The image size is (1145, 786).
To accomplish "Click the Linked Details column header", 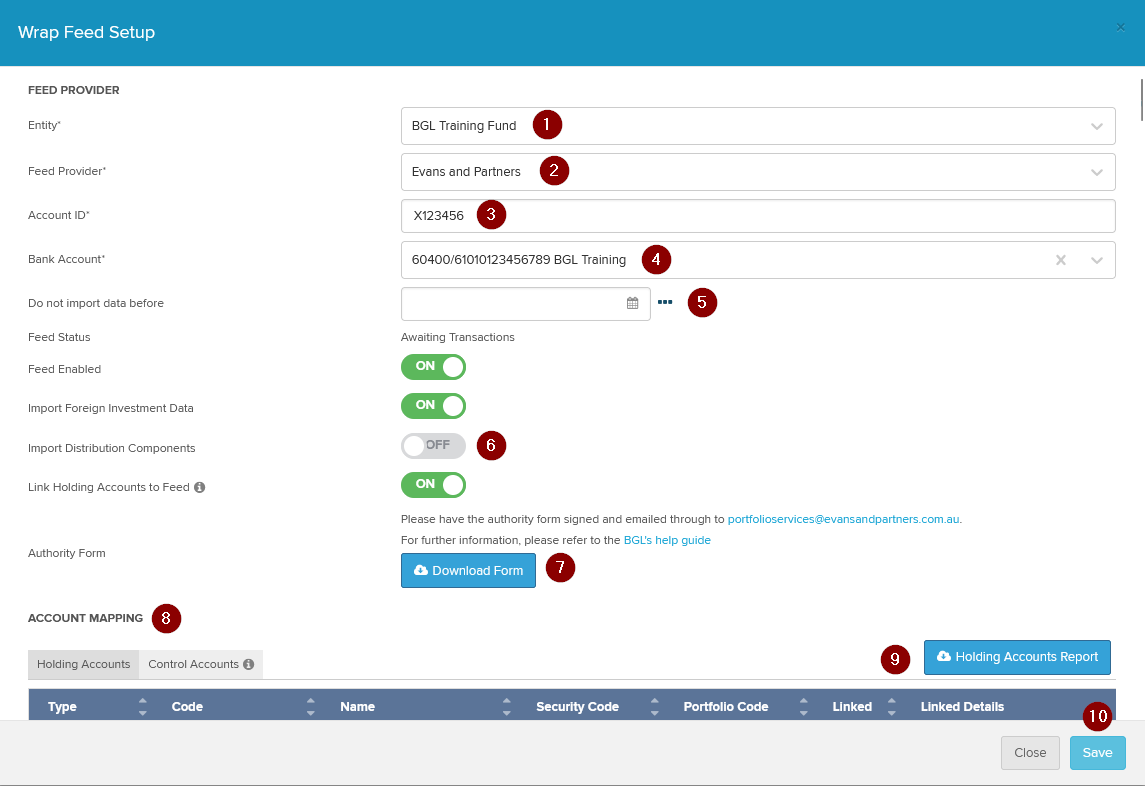I will pos(962,706).
